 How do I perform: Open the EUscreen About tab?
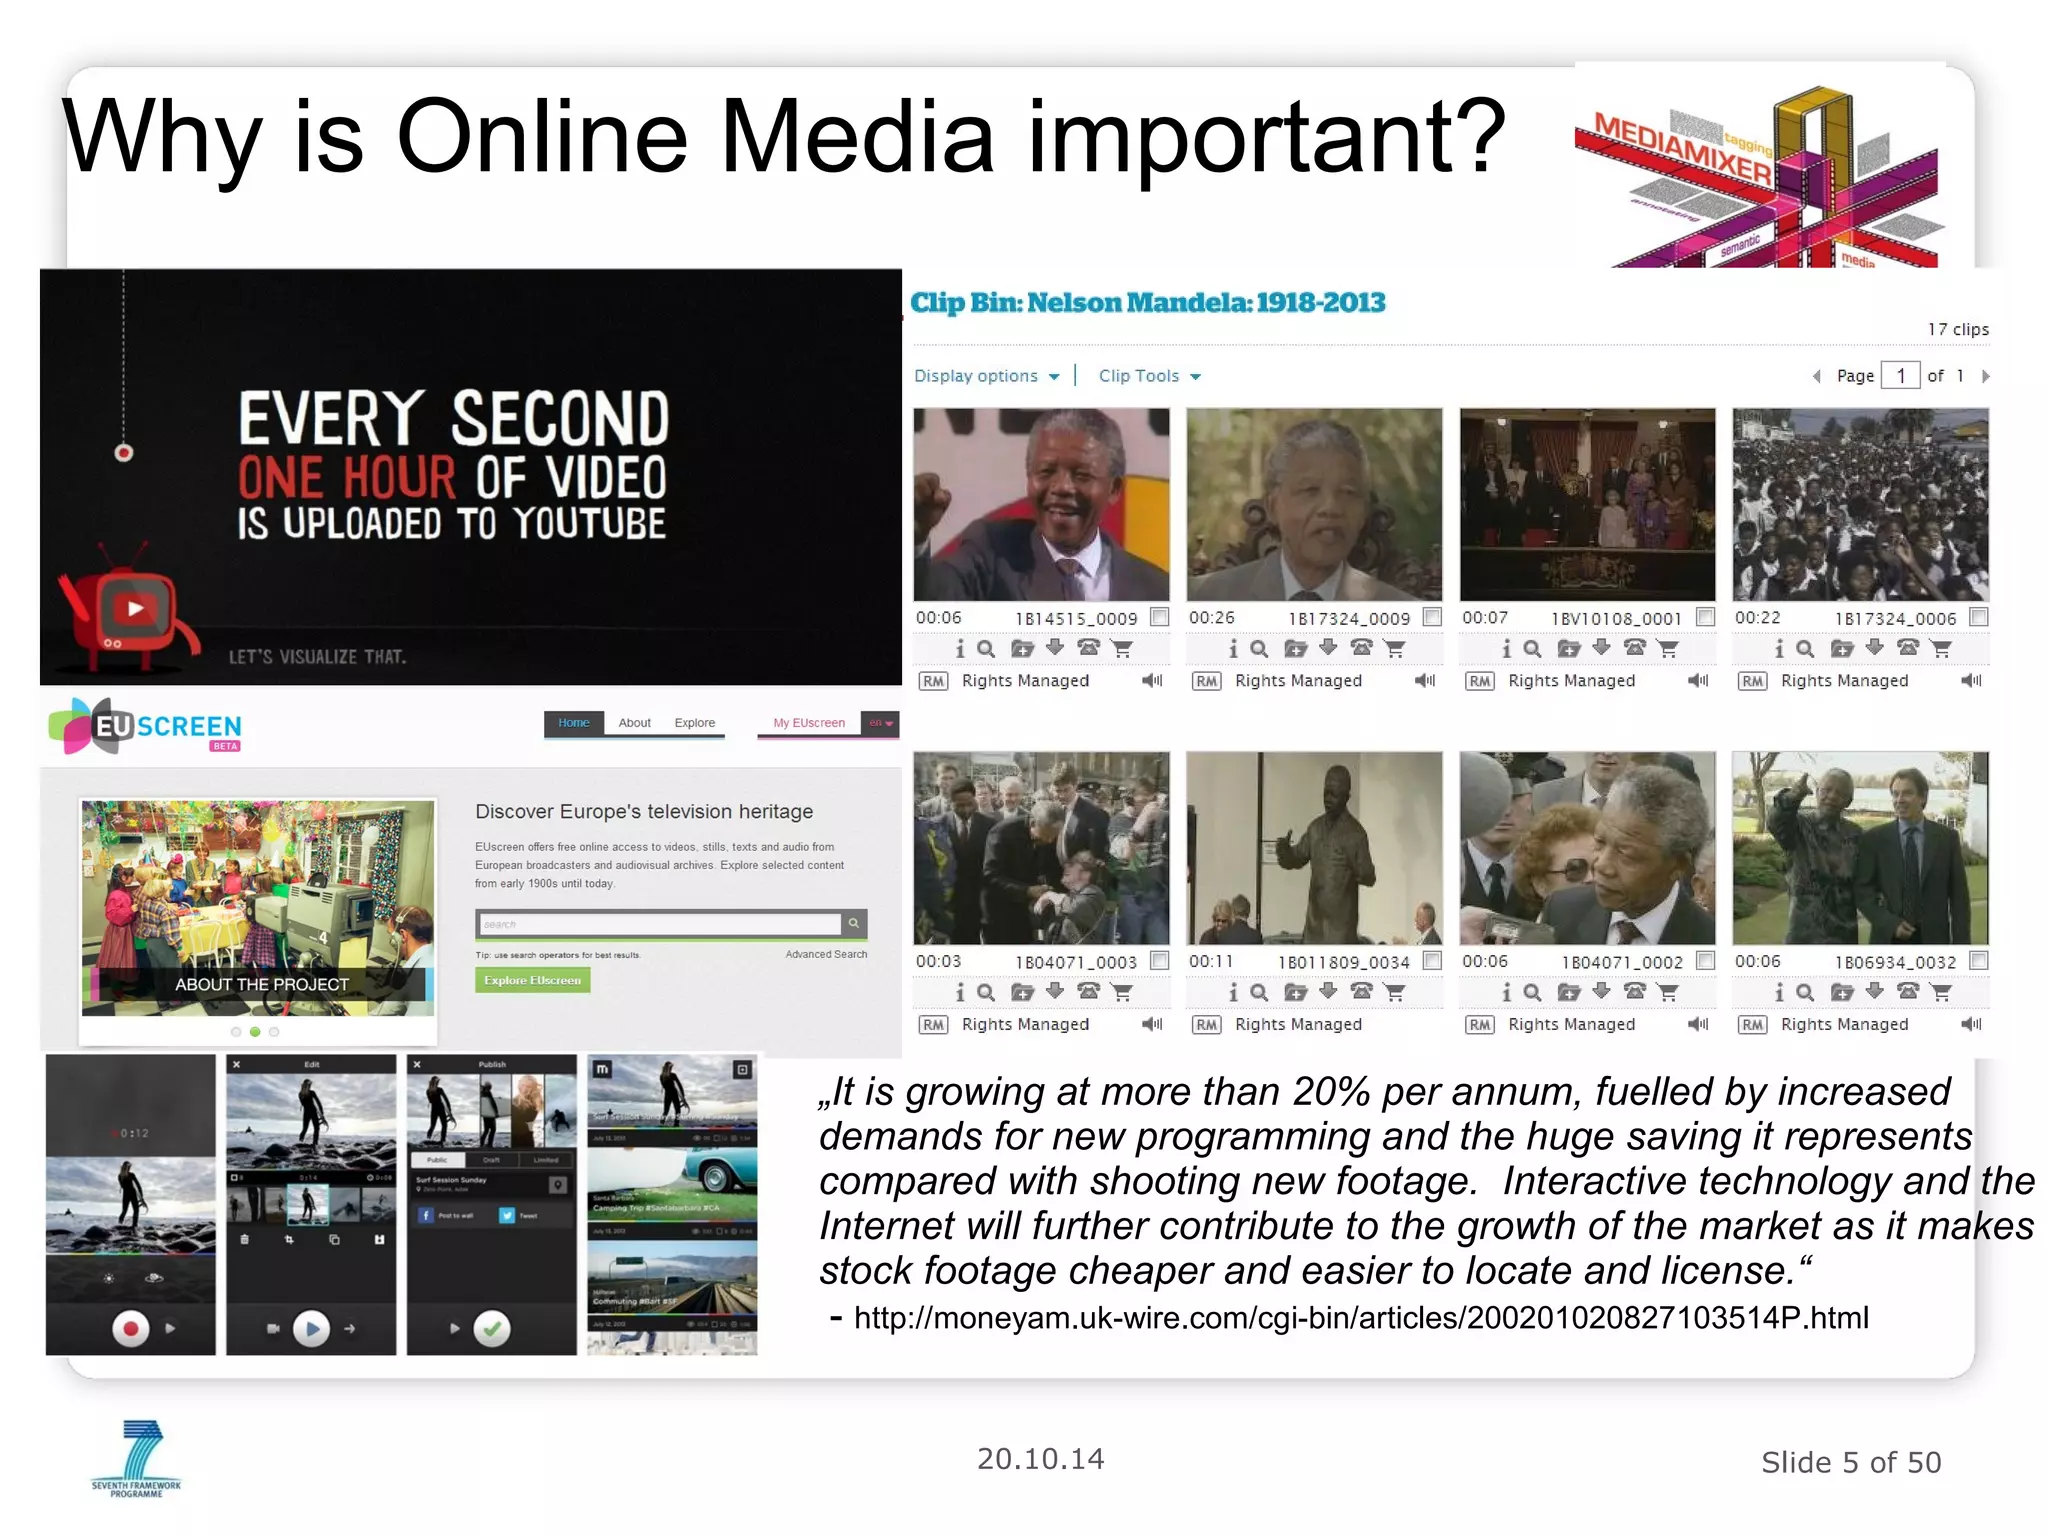[x=634, y=723]
